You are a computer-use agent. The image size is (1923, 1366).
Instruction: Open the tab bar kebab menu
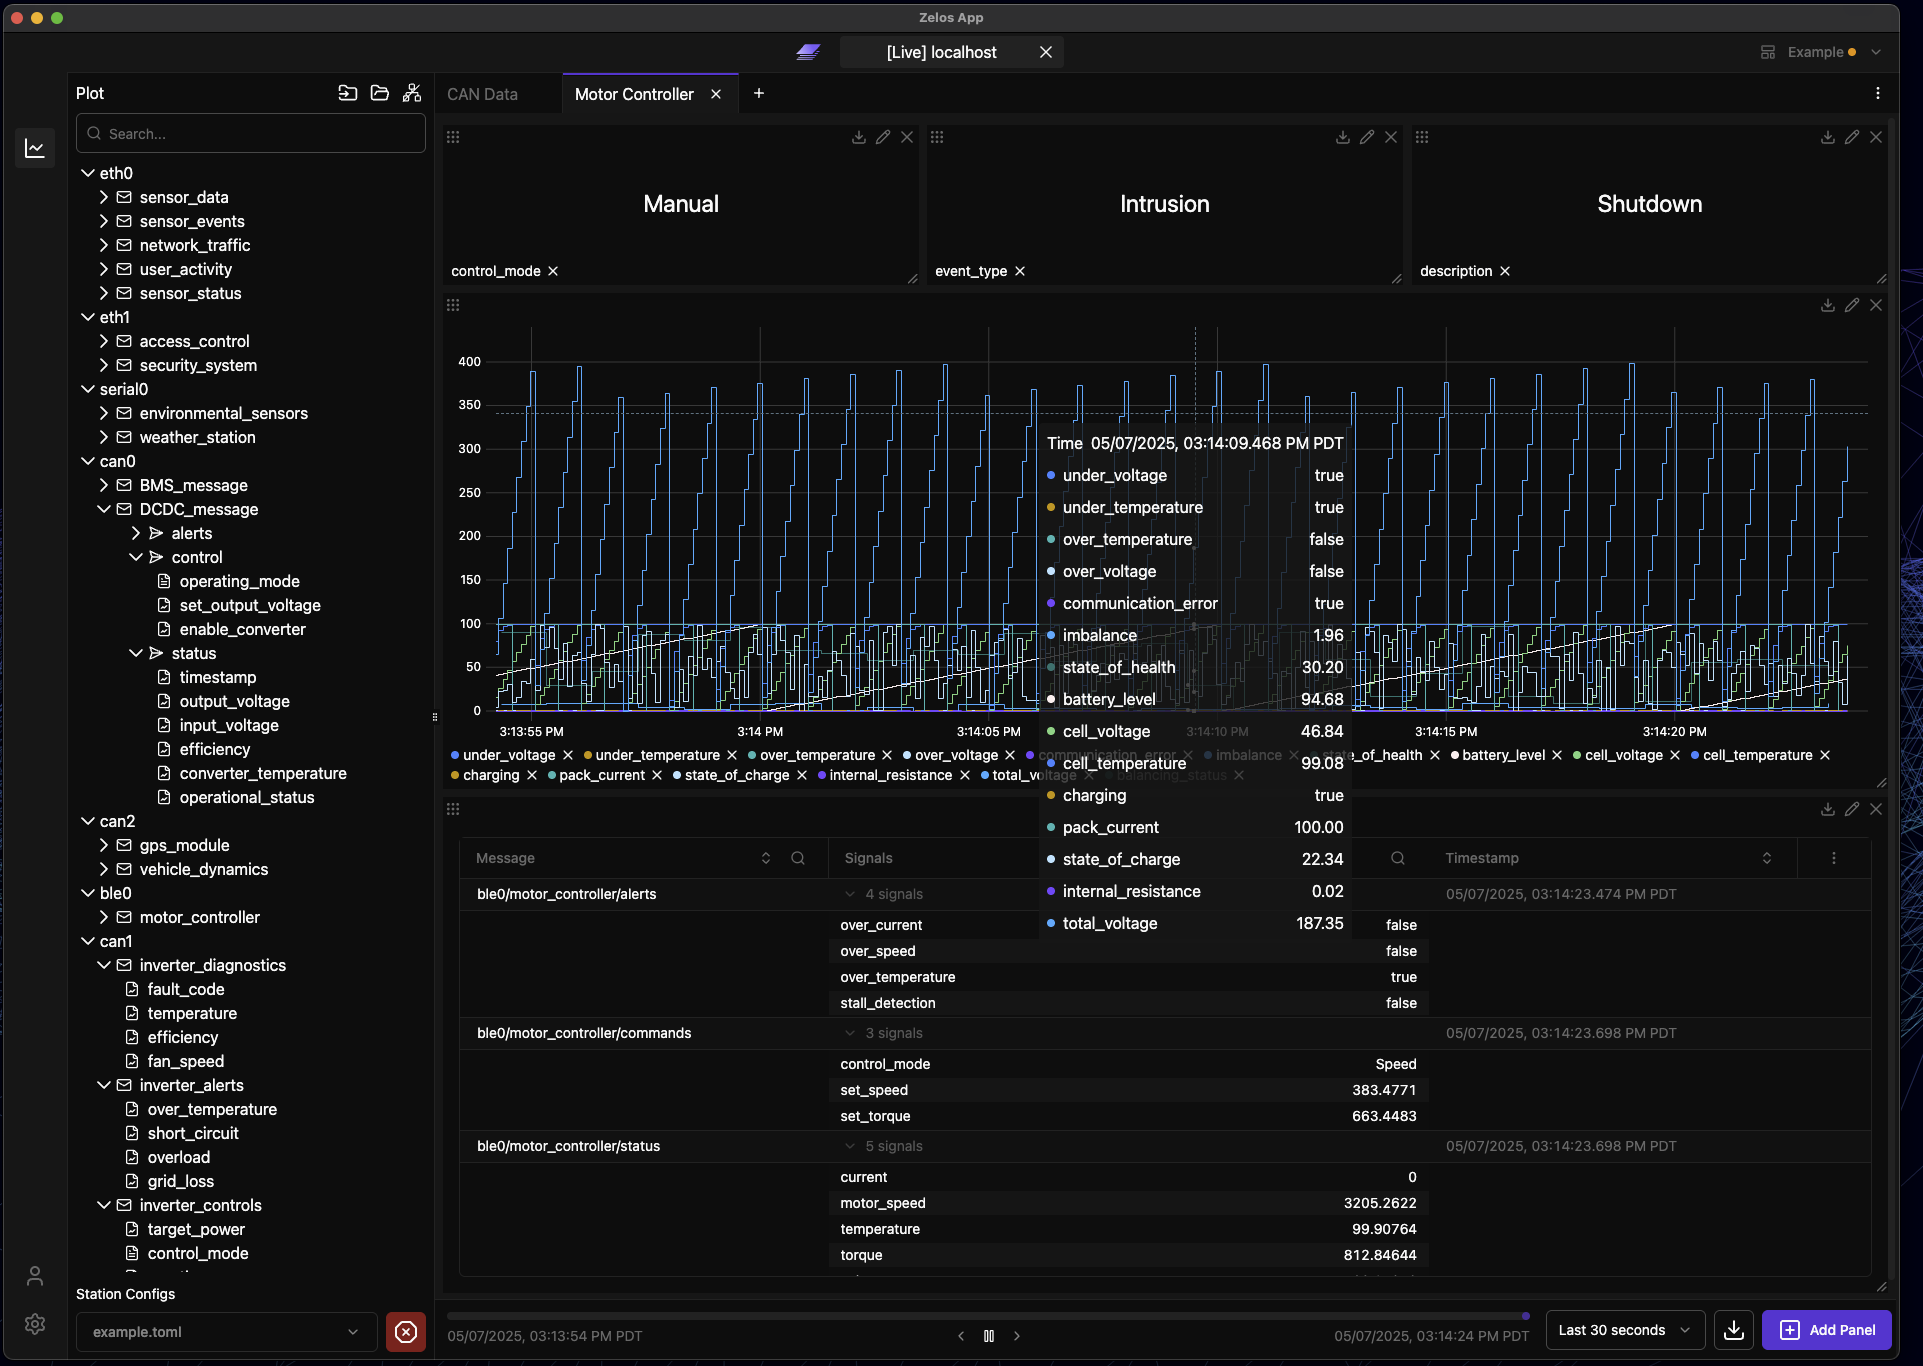pyautogui.click(x=1878, y=93)
